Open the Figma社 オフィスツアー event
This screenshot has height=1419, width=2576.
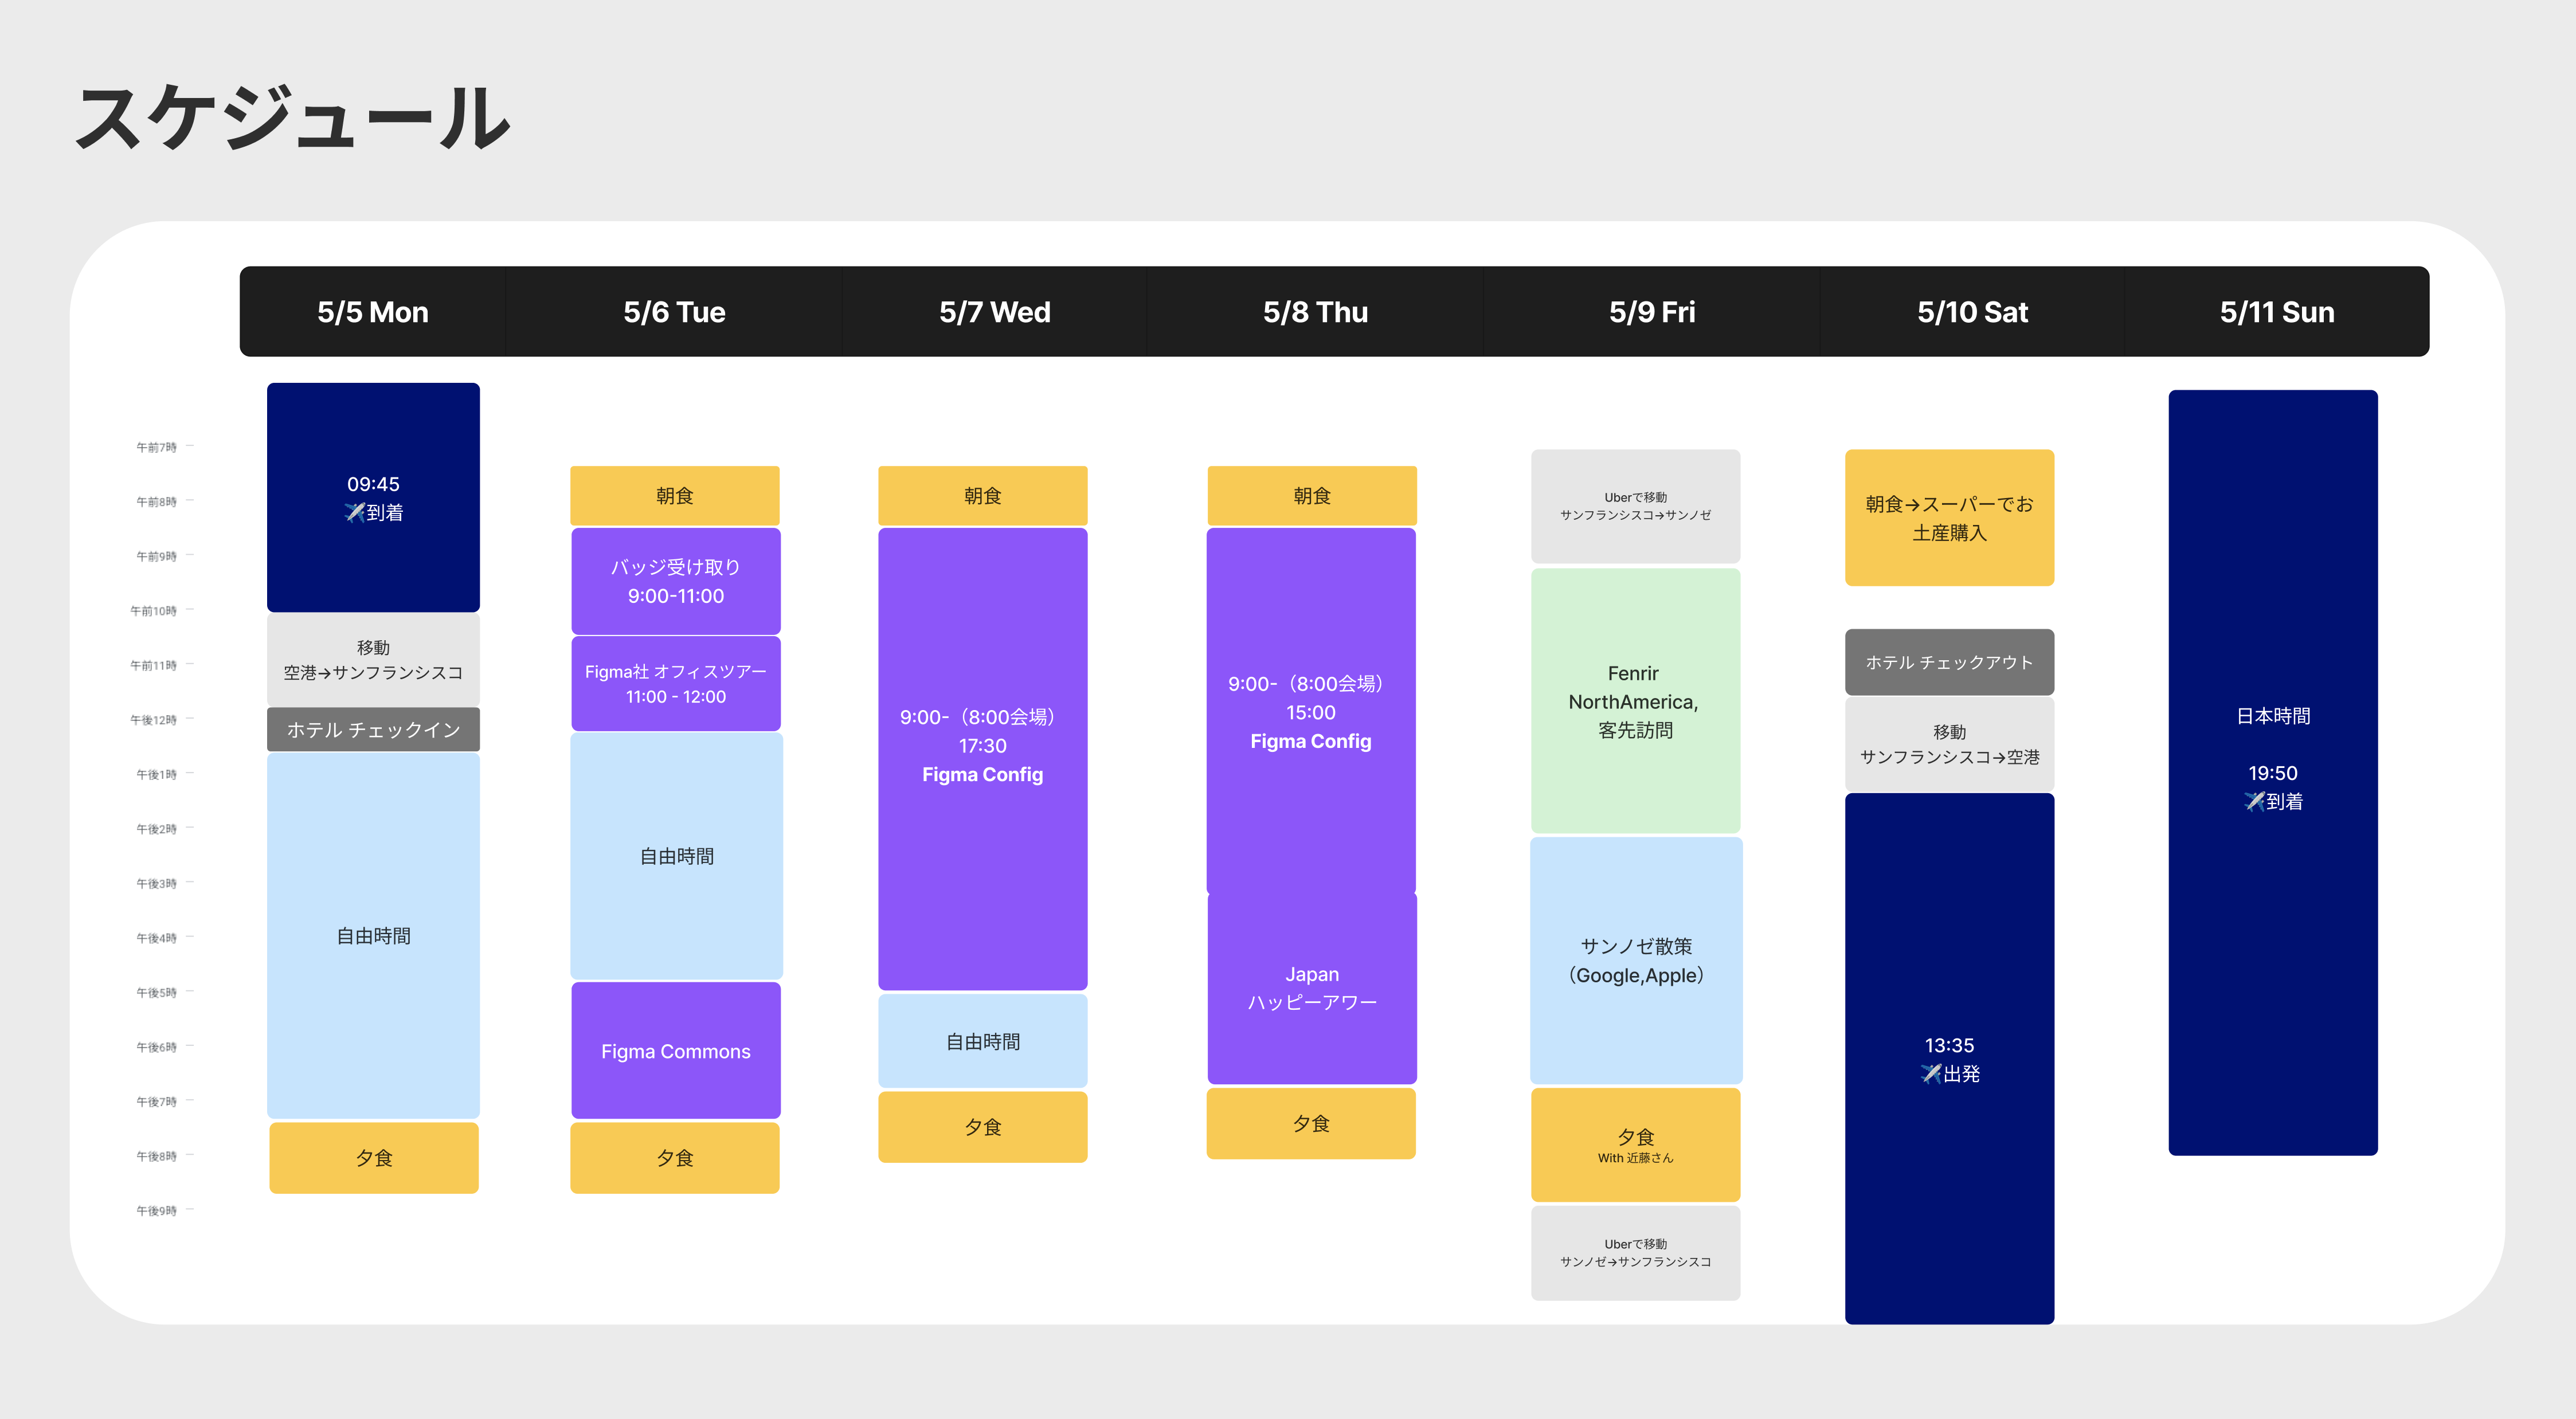676,684
